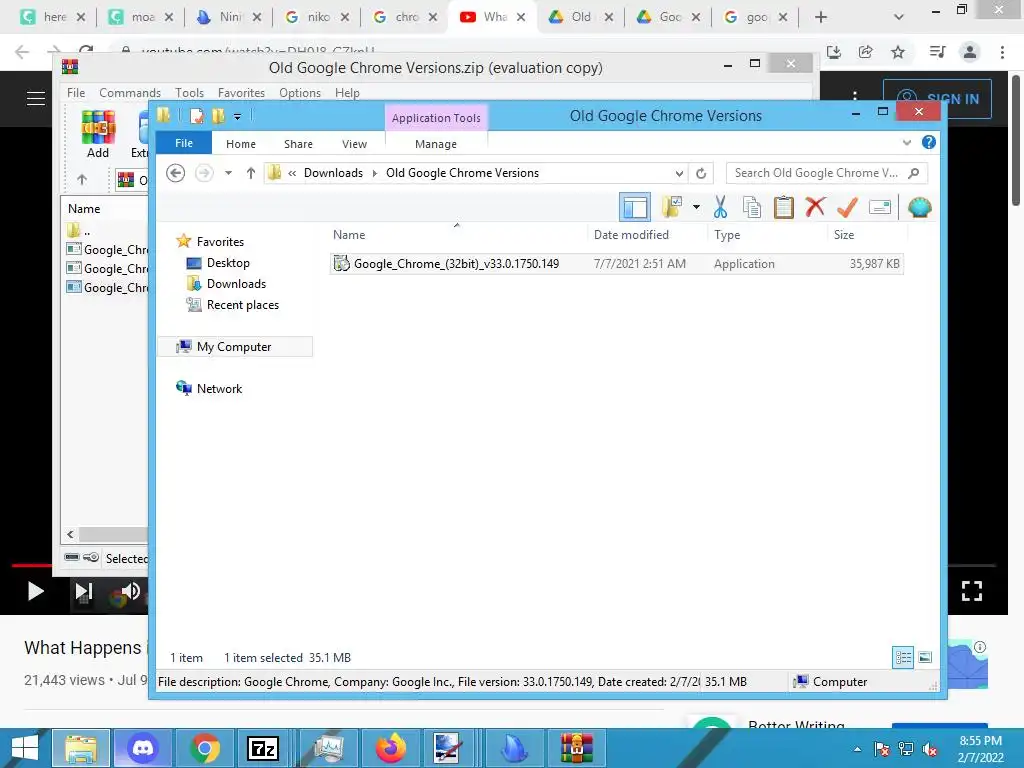Toggle the navigation pane toolbar button
This screenshot has width=1024, height=768.
coord(635,208)
